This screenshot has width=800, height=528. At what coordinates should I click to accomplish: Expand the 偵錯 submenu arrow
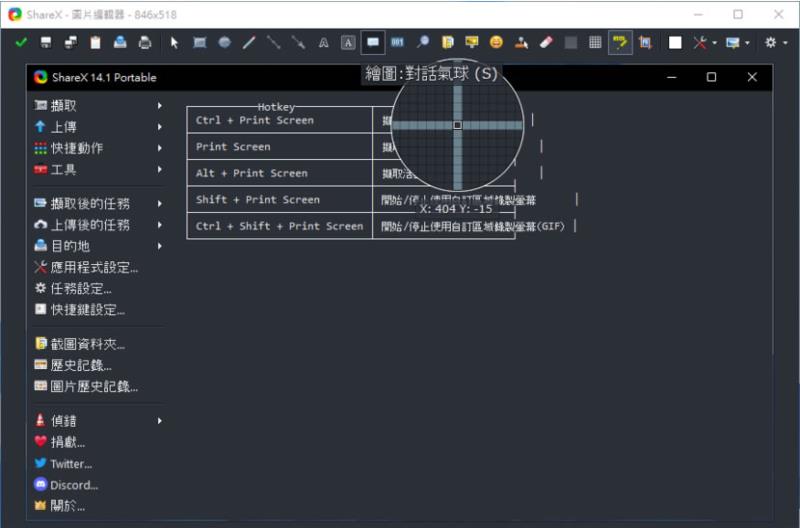160,421
